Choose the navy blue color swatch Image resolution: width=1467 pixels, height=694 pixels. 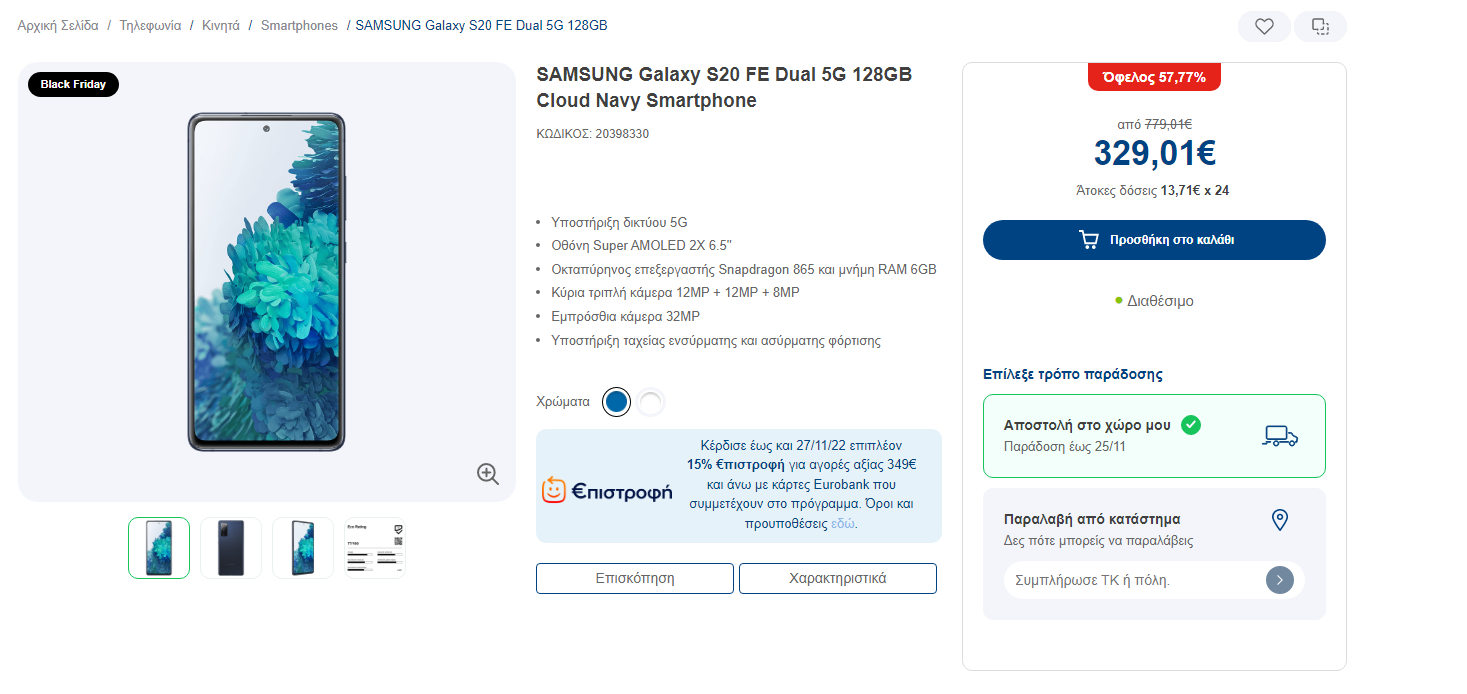617,402
